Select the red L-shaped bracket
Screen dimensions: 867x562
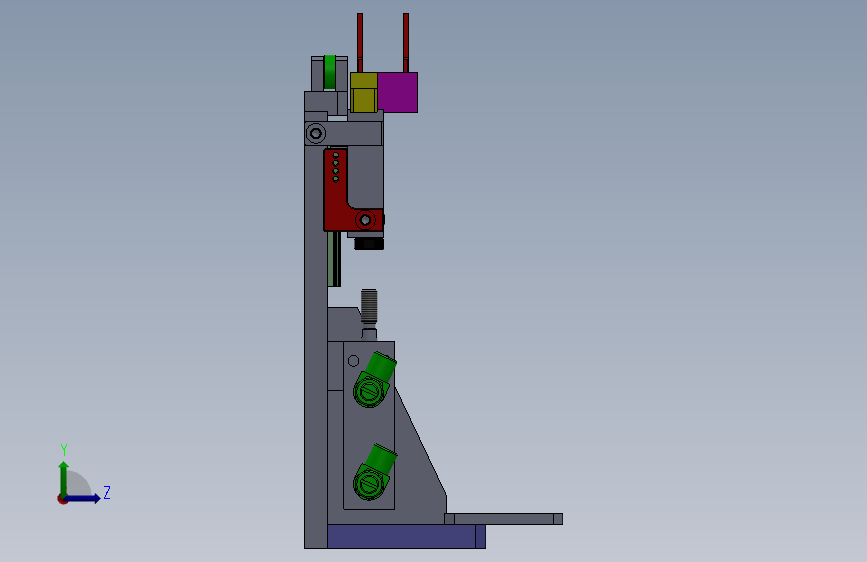click(x=338, y=194)
